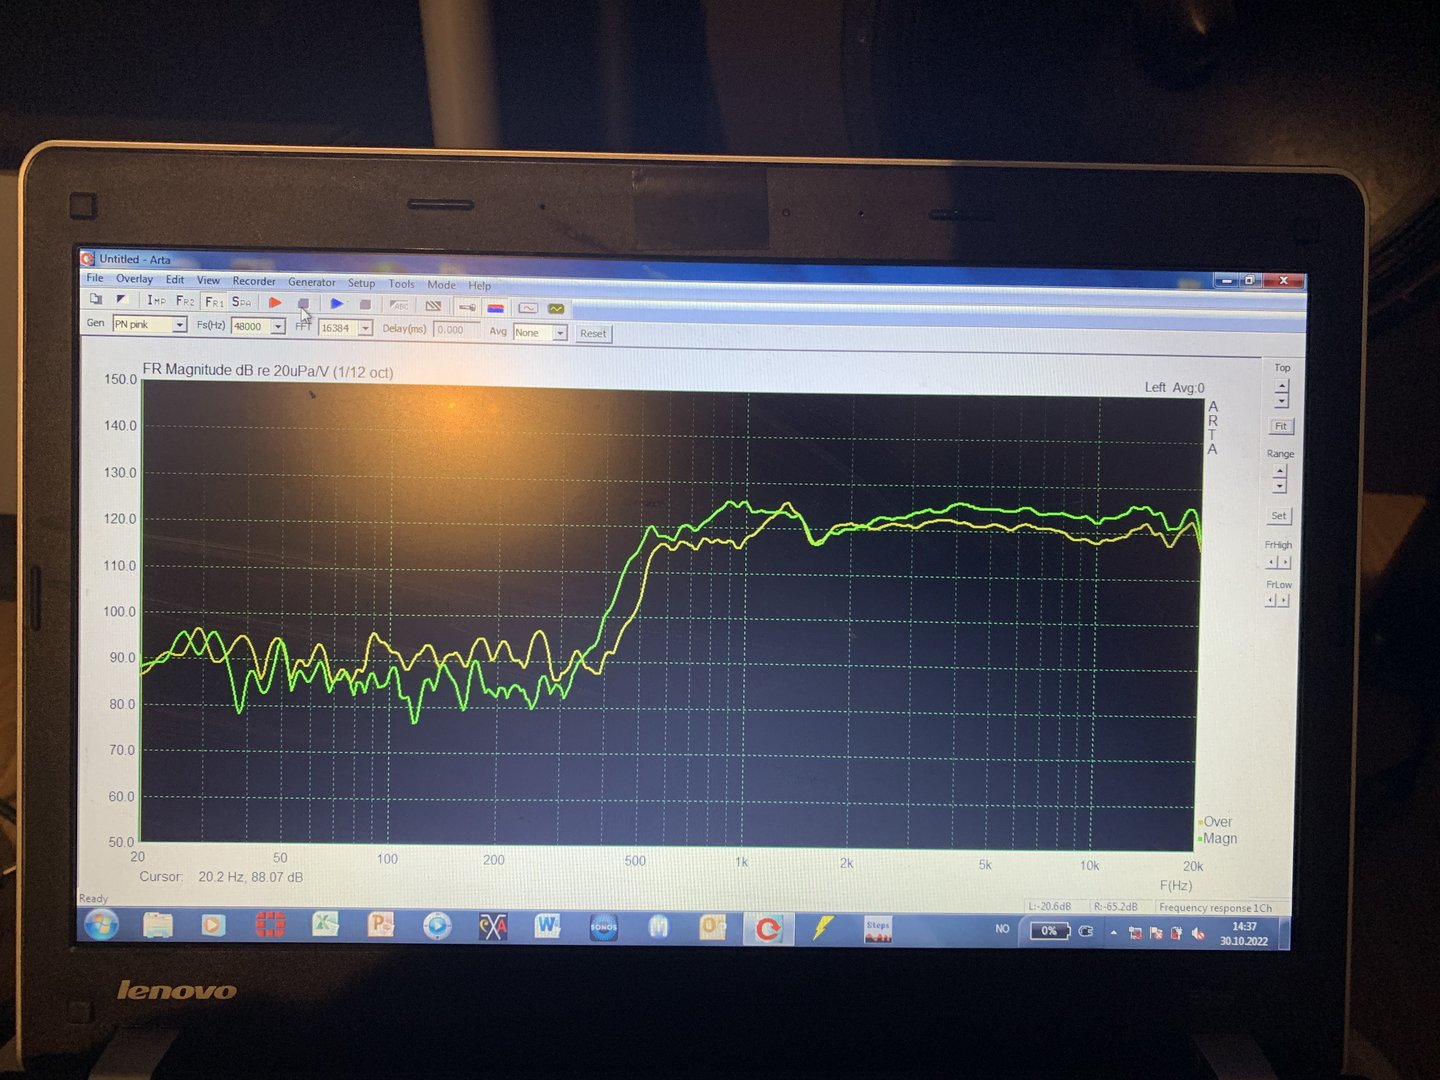This screenshot has width=1440, height=1080.
Task: Click the Set button
Action: (1279, 516)
